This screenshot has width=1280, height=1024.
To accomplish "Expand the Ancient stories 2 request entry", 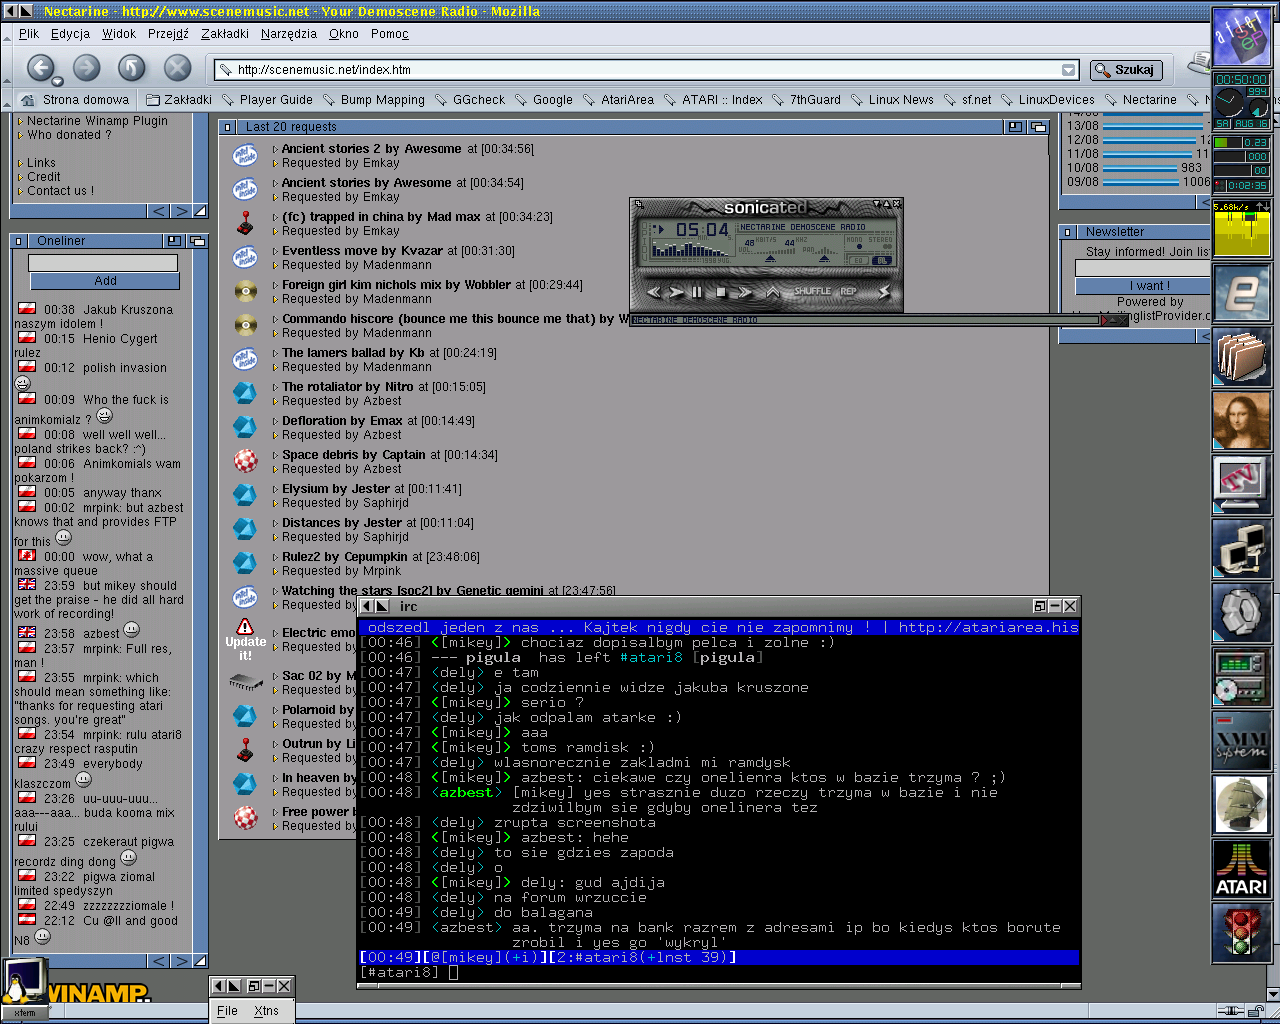I will (275, 150).
